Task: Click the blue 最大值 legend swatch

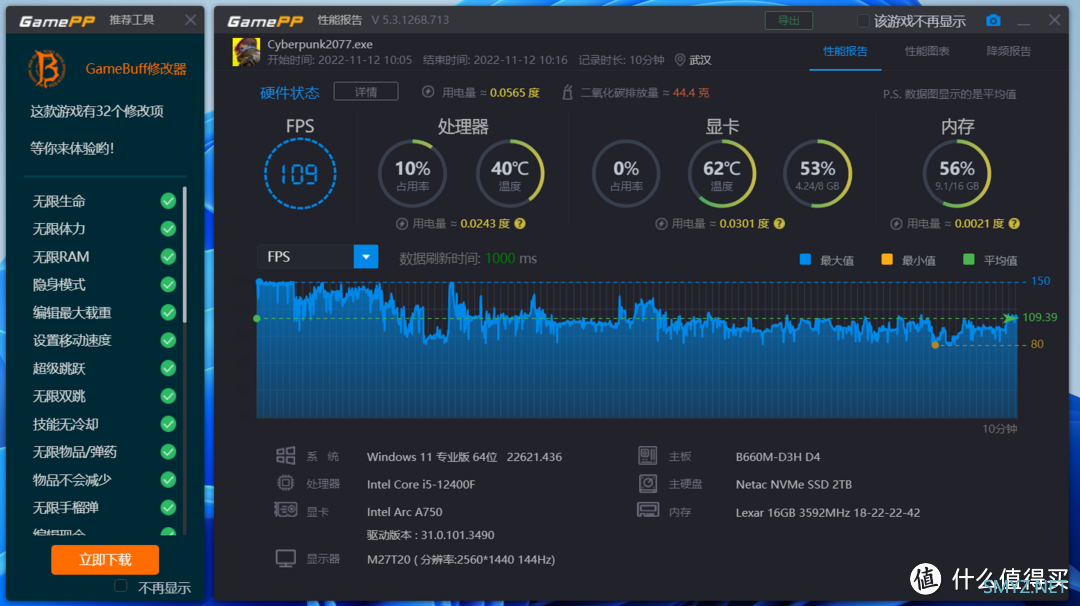Action: (805, 260)
